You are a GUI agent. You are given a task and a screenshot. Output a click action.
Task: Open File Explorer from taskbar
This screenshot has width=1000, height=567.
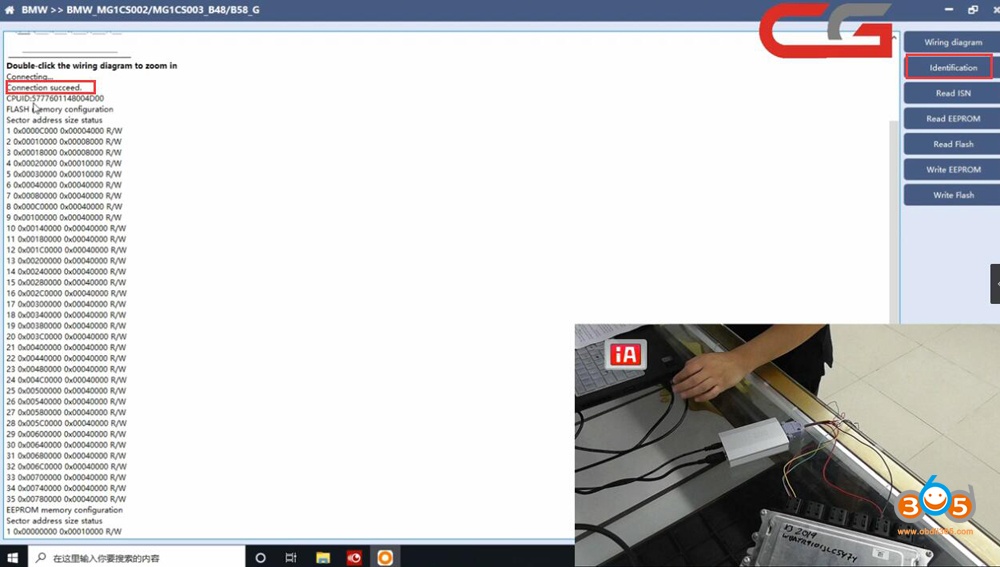coord(323,557)
